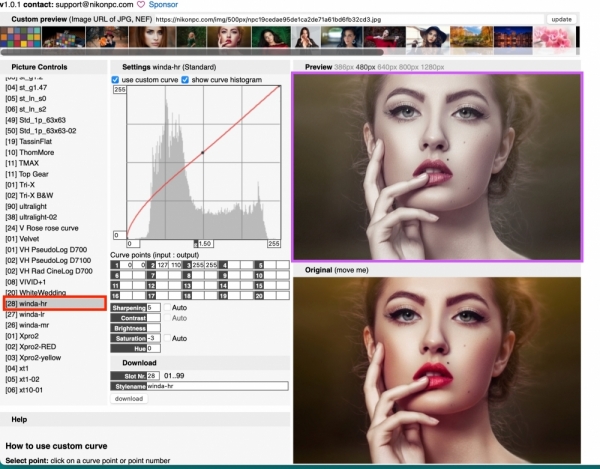The image size is (600, 469).
Task: Toggle 'show curve histogram' checkbox
Action: pyautogui.click(x=186, y=79)
